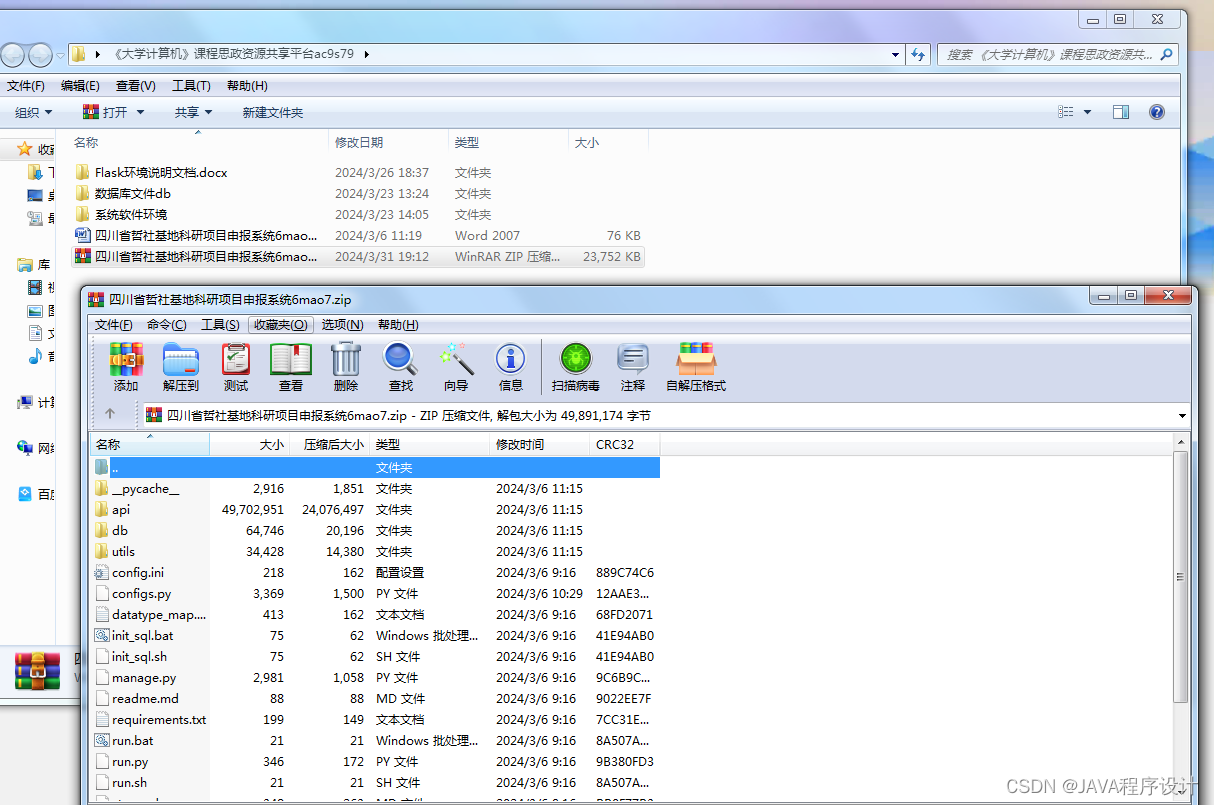Sort WinRAR list by 修改时间 column
This screenshot has height=805, width=1214.
click(x=540, y=444)
